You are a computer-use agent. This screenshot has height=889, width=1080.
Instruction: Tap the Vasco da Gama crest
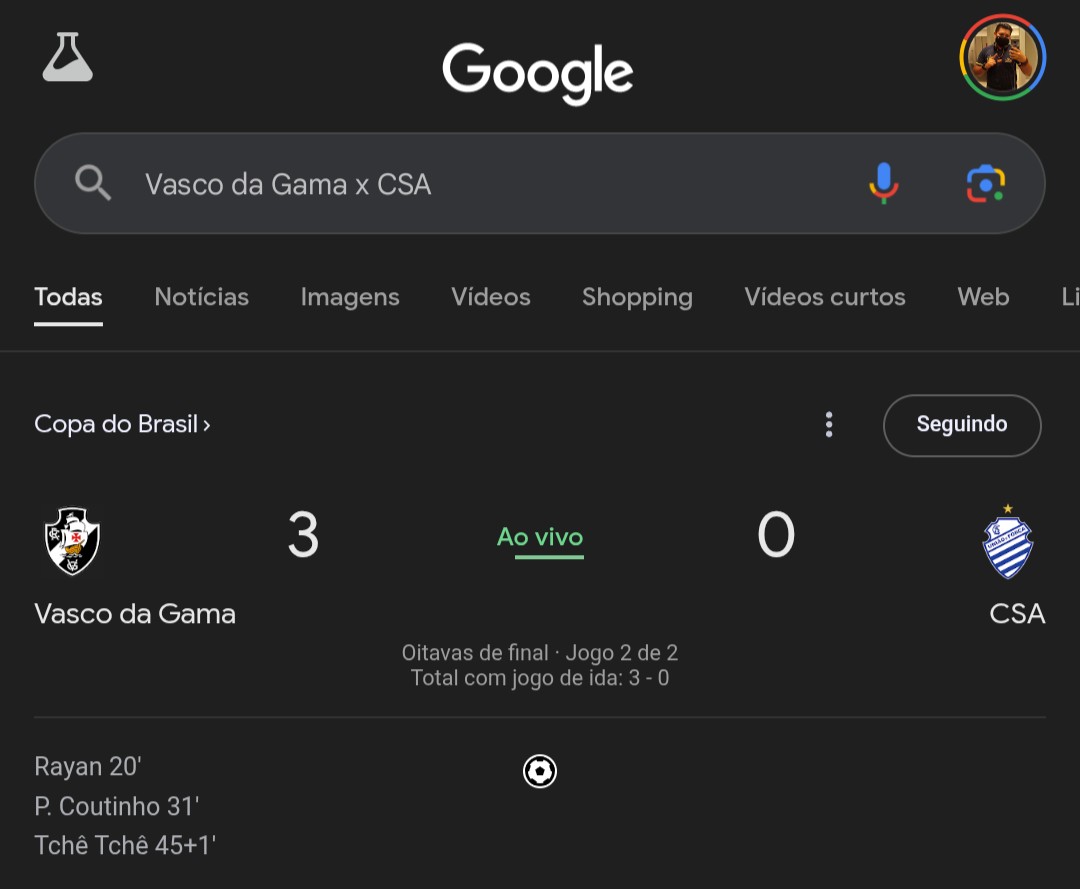[x=72, y=541]
